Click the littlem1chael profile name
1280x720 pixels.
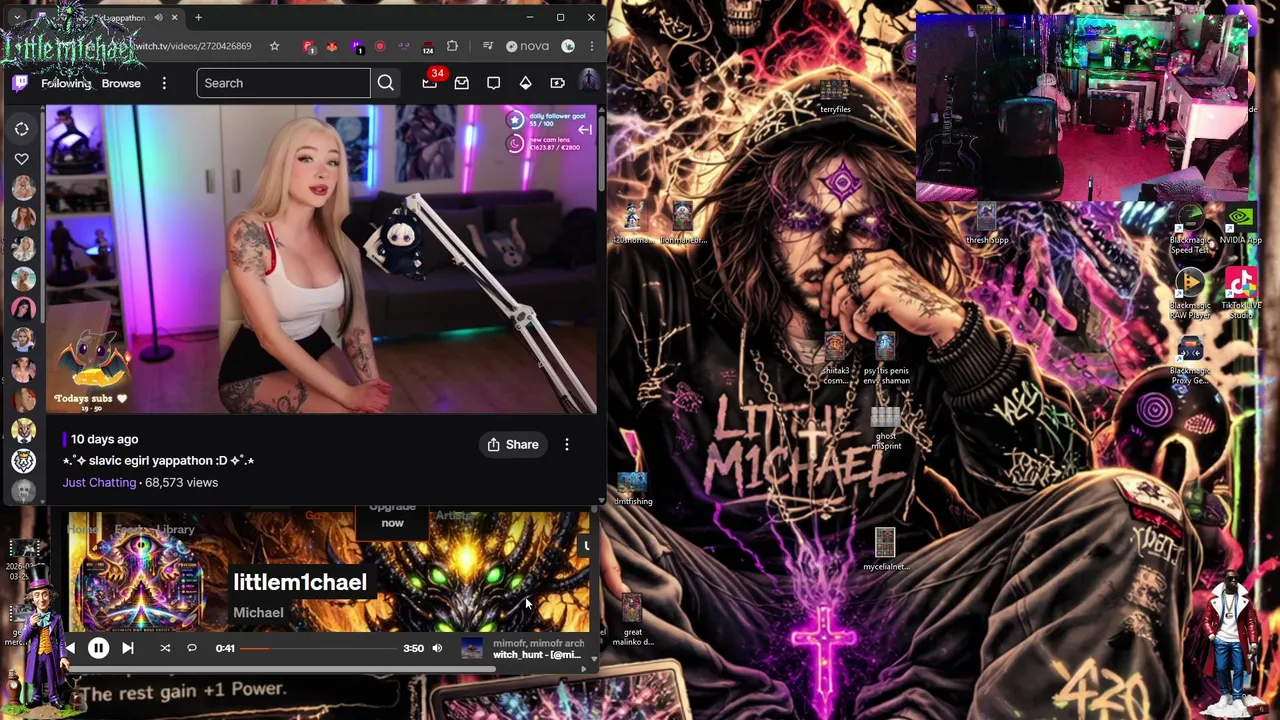300,583
